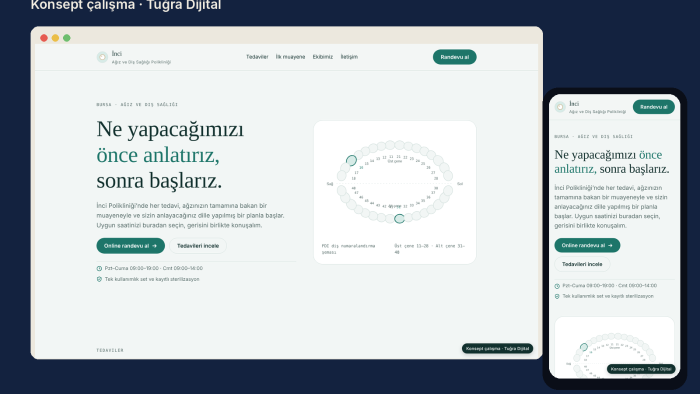This screenshot has height=394, width=700.
Task: Click Randevu al button in desktop header
Action: 454,57
